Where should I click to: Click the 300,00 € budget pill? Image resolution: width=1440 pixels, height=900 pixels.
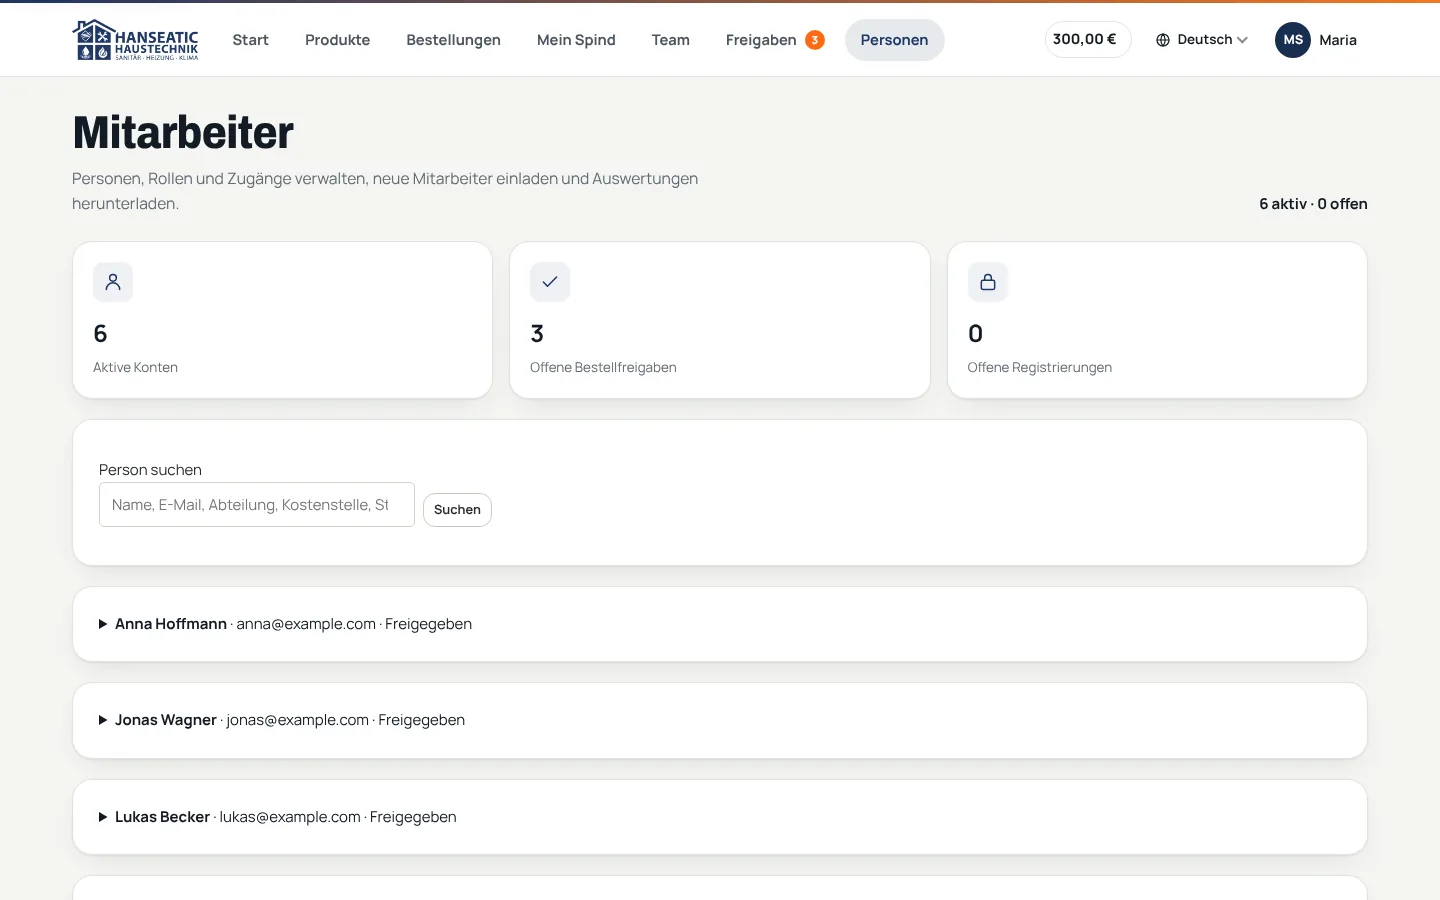[x=1088, y=40]
